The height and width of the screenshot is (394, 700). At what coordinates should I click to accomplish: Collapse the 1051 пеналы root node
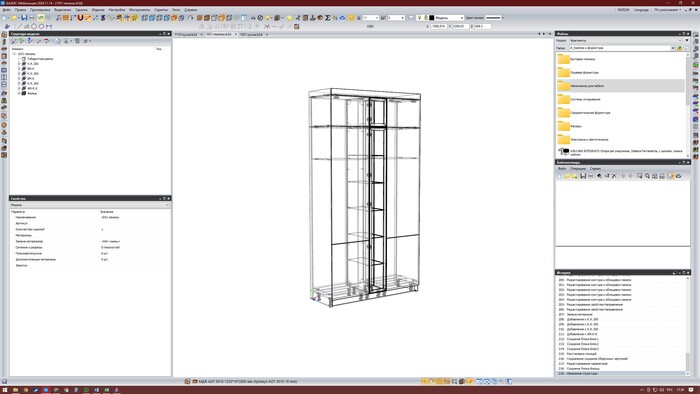14,54
